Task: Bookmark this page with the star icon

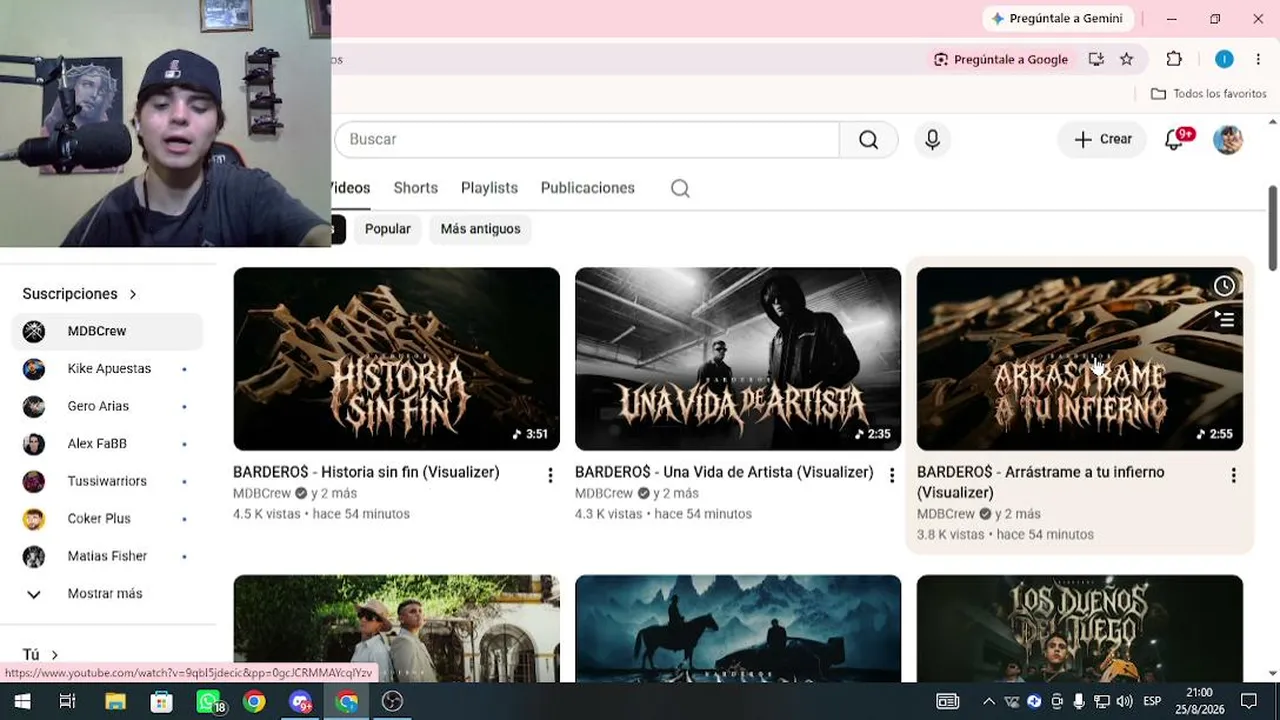Action: (x=1127, y=60)
